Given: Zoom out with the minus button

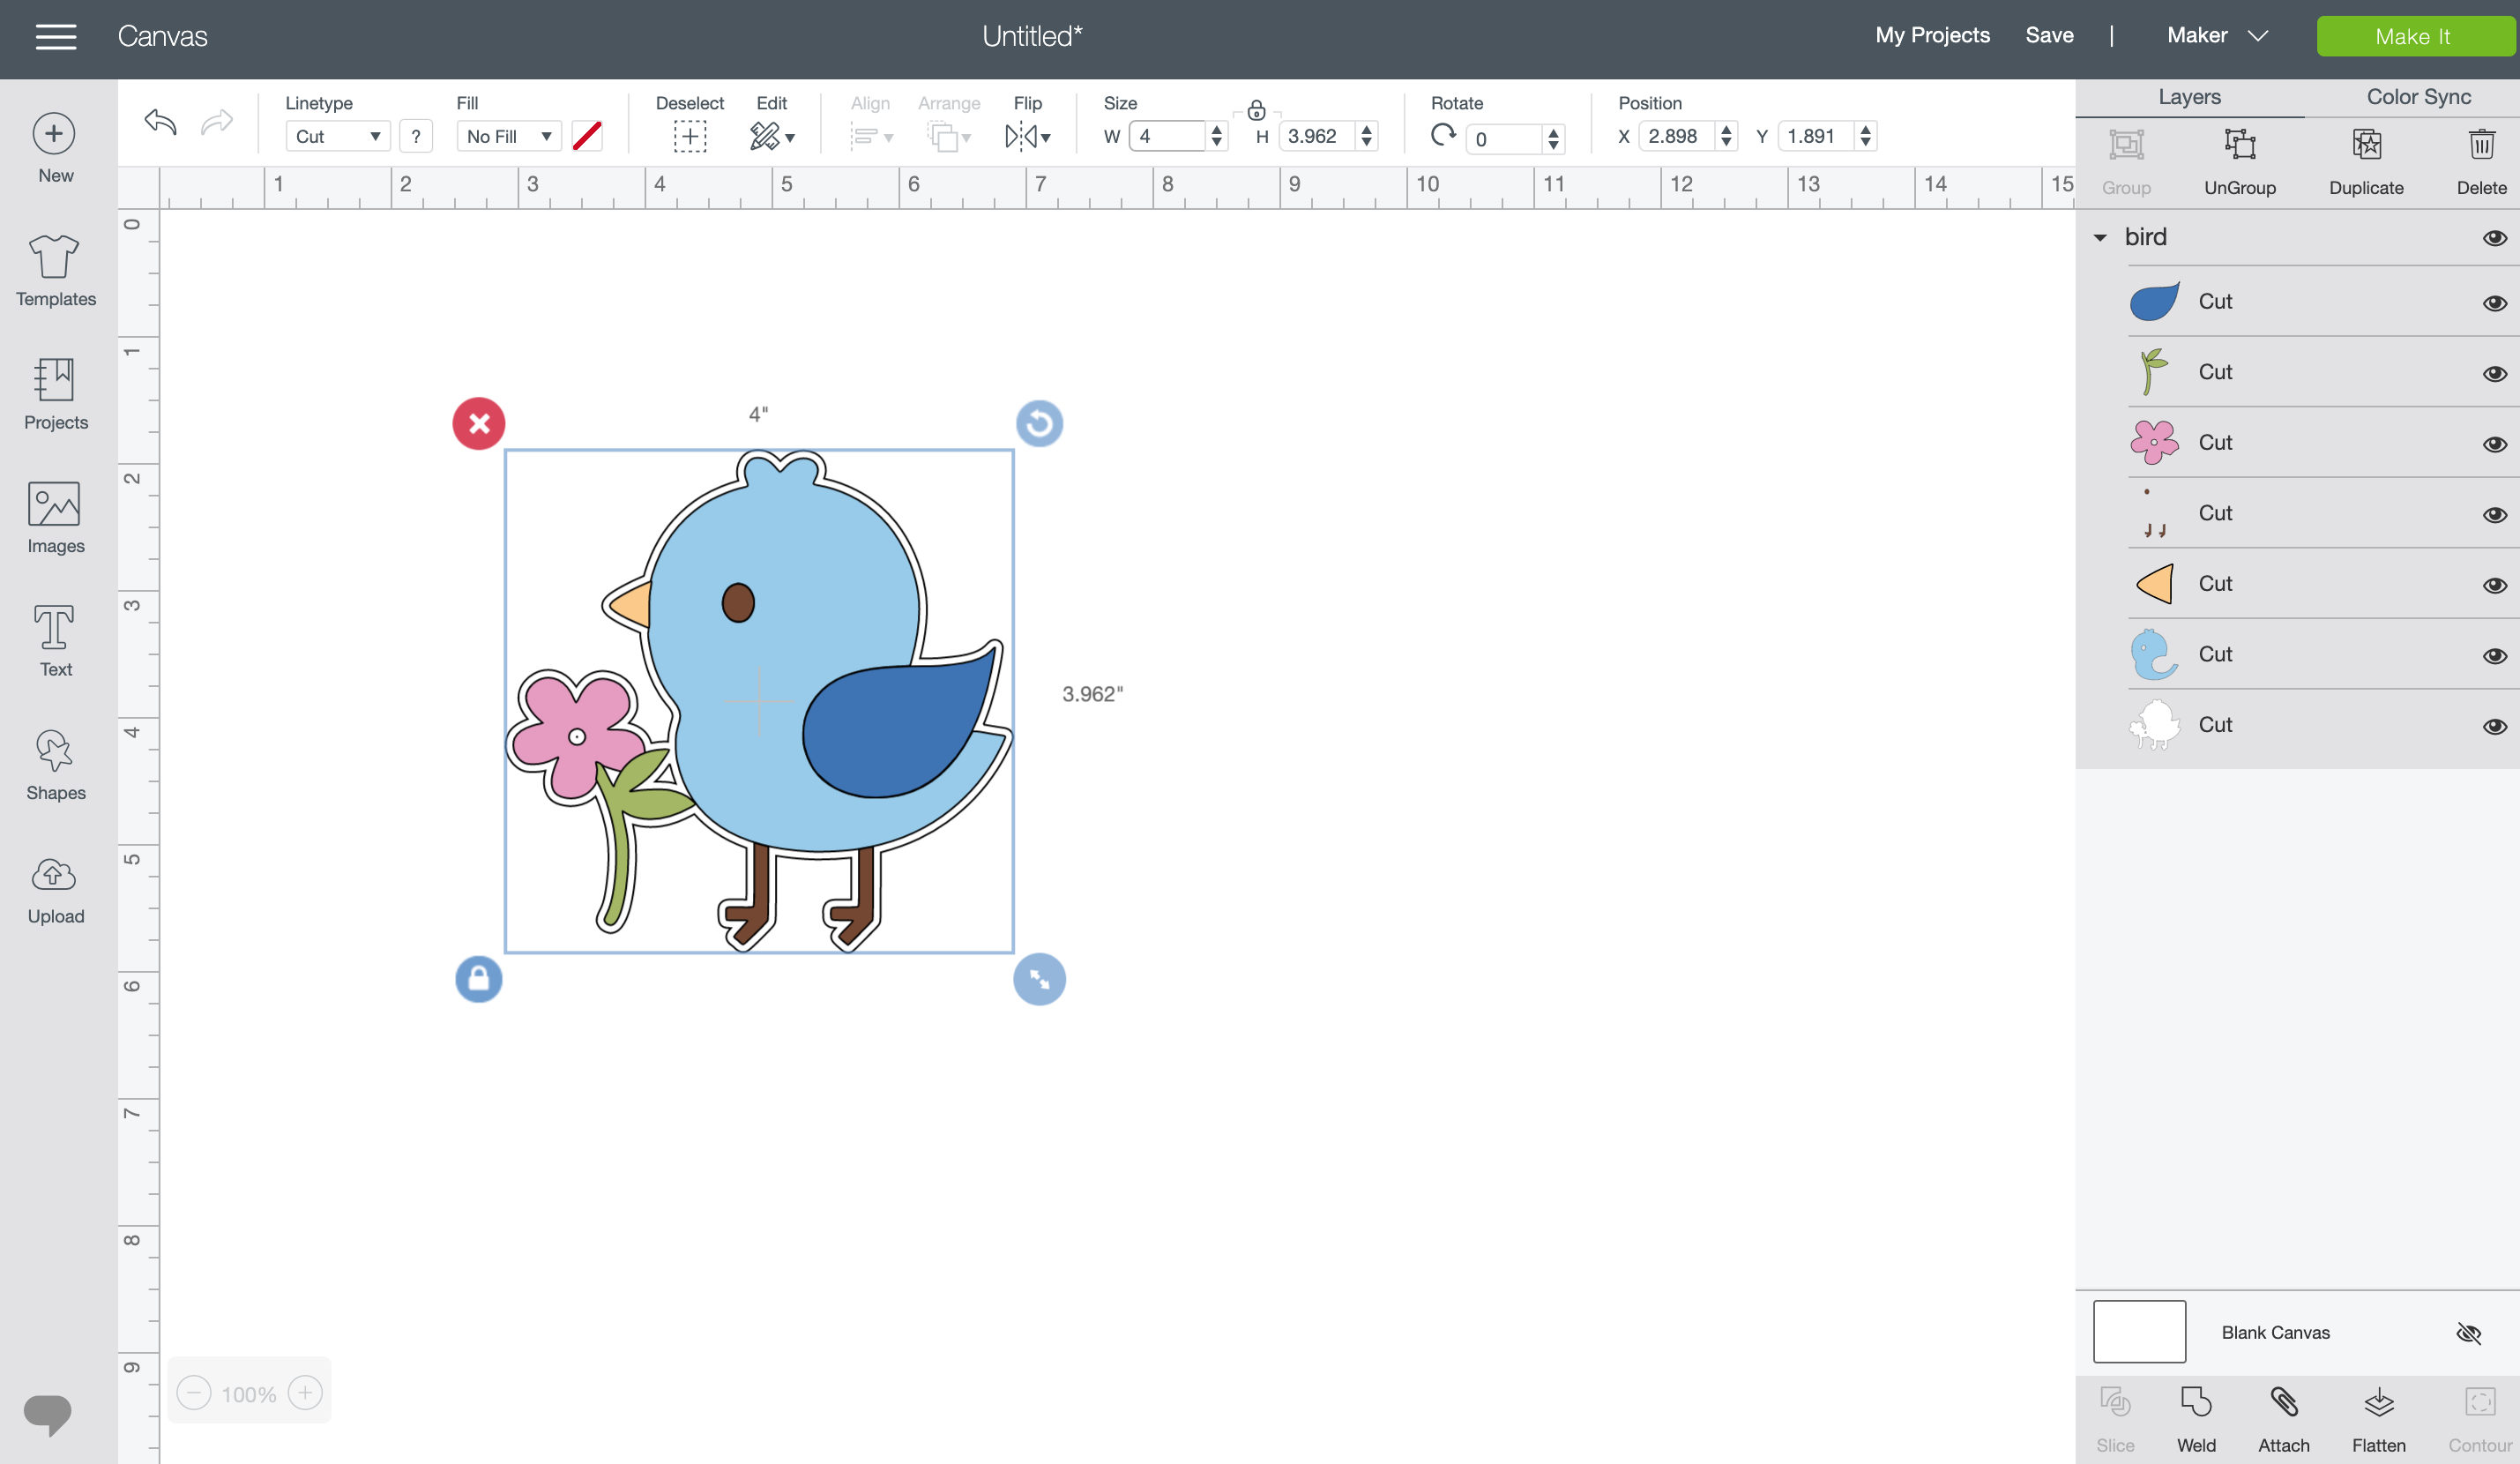Looking at the screenshot, I should (x=194, y=1393).
